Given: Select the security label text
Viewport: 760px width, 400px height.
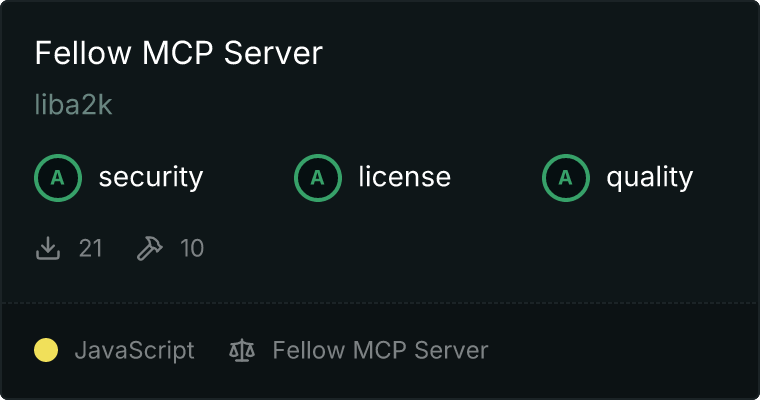Looking at the screenshot, I should 151,177.
